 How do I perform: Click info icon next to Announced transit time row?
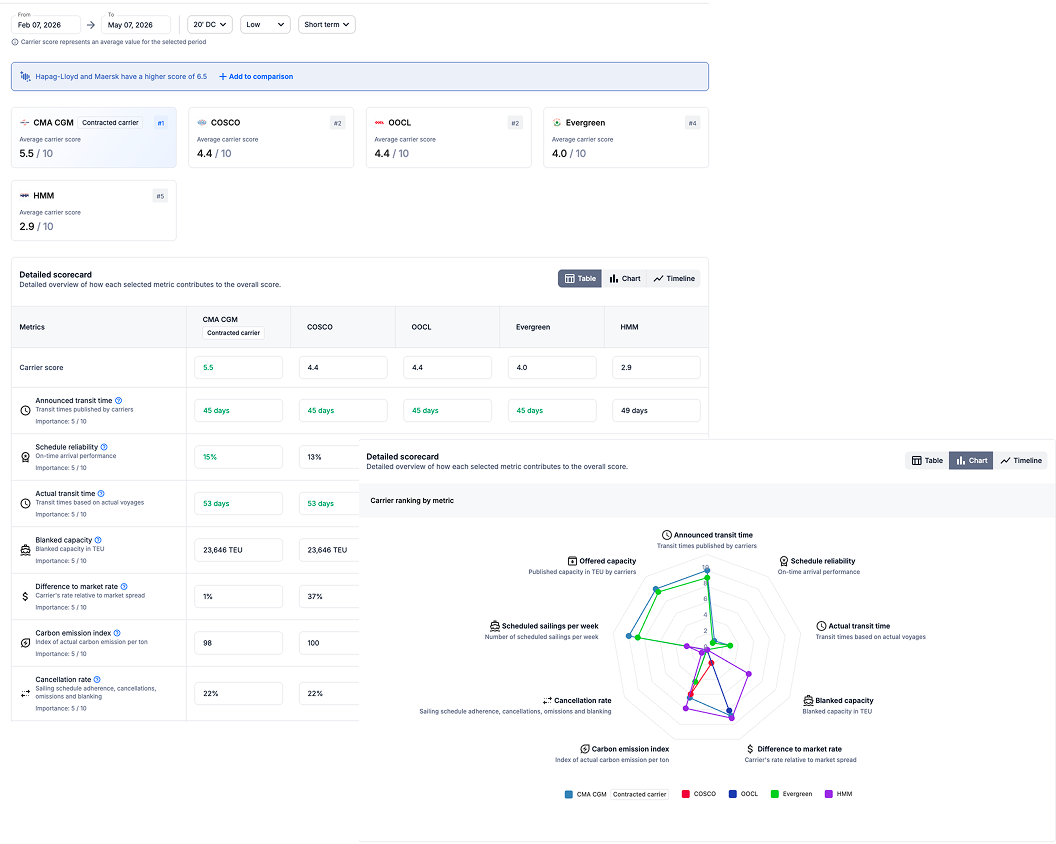(119, 401)
